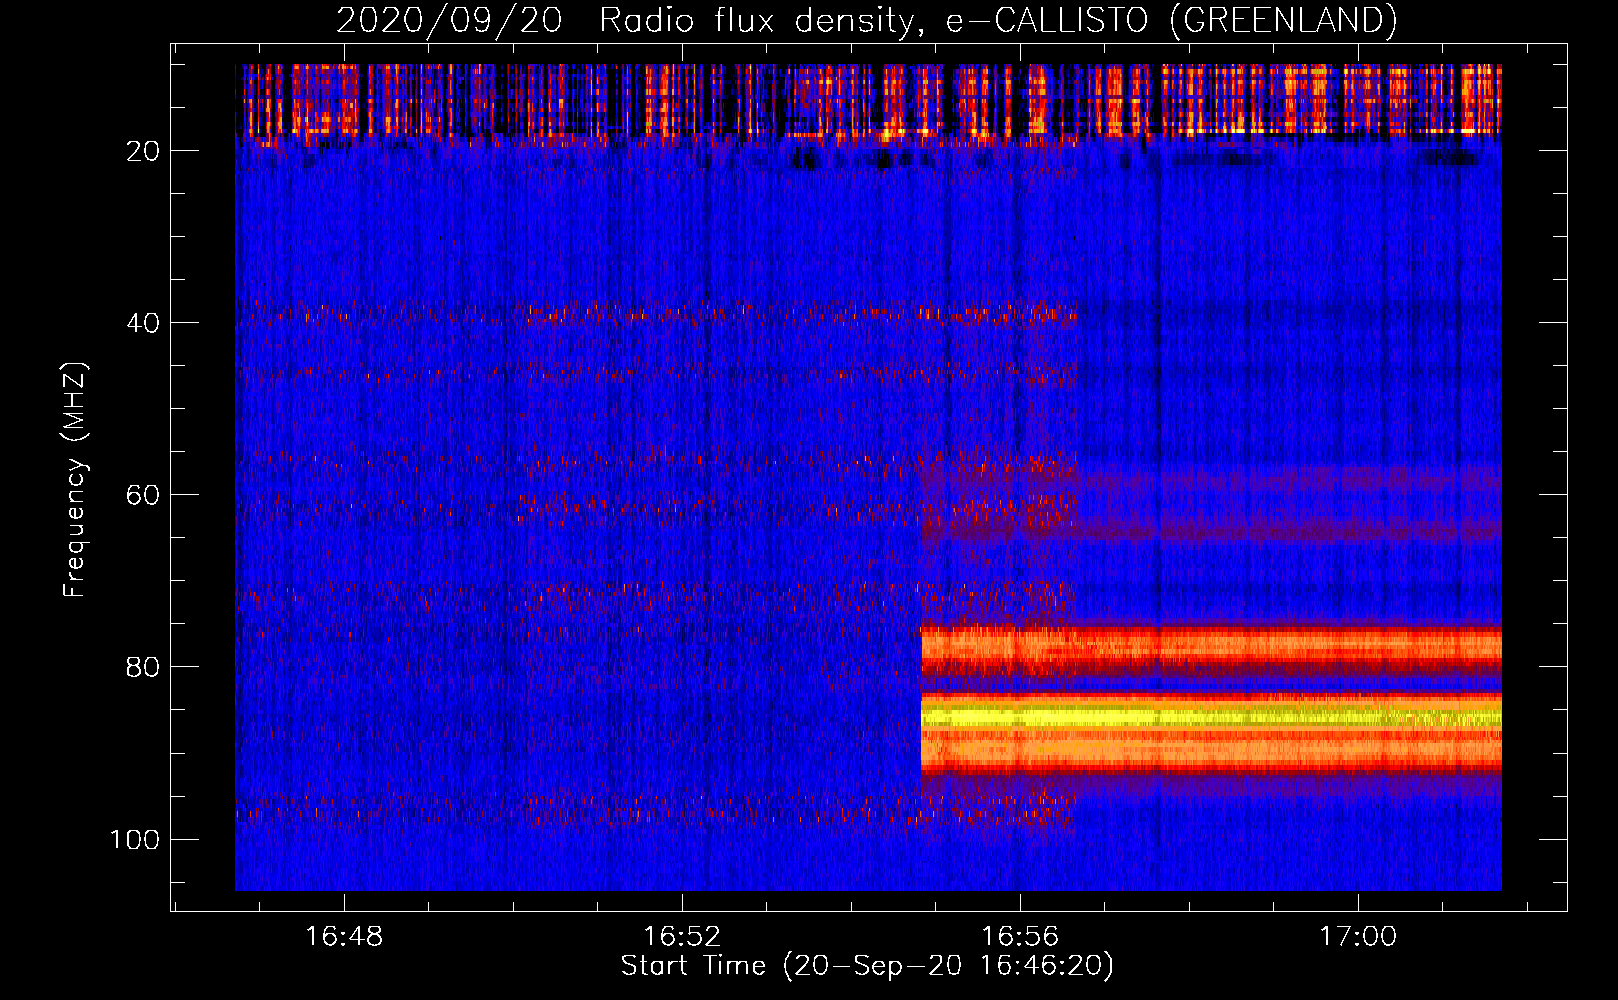Click the 16:48 time tick label
This screenshot has height=1000, width=1618.
344,936
